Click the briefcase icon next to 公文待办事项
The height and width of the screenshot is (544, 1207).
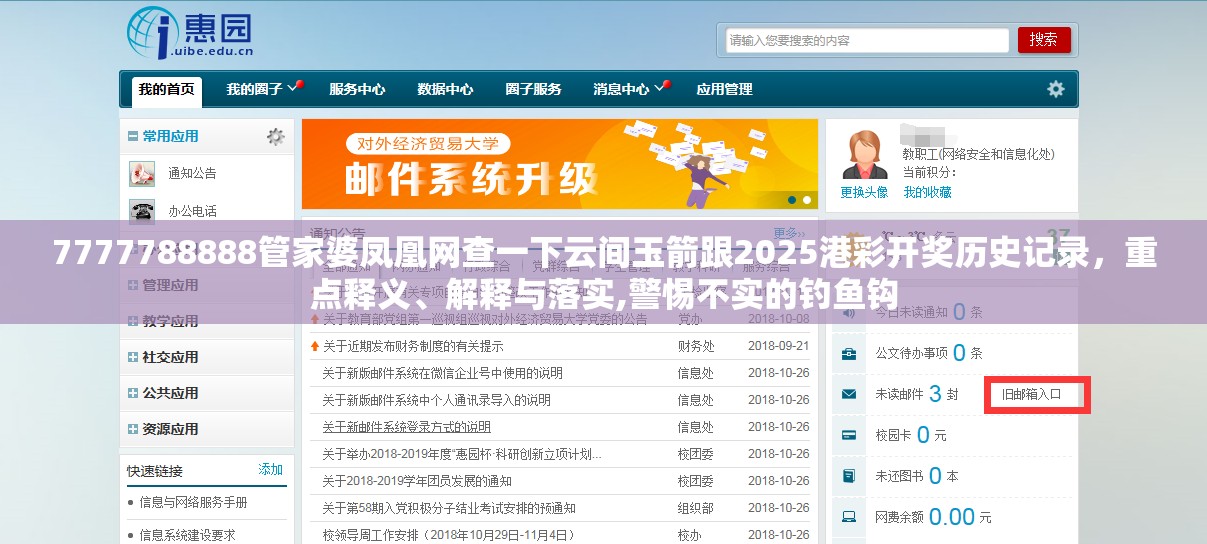pos(849,353)
